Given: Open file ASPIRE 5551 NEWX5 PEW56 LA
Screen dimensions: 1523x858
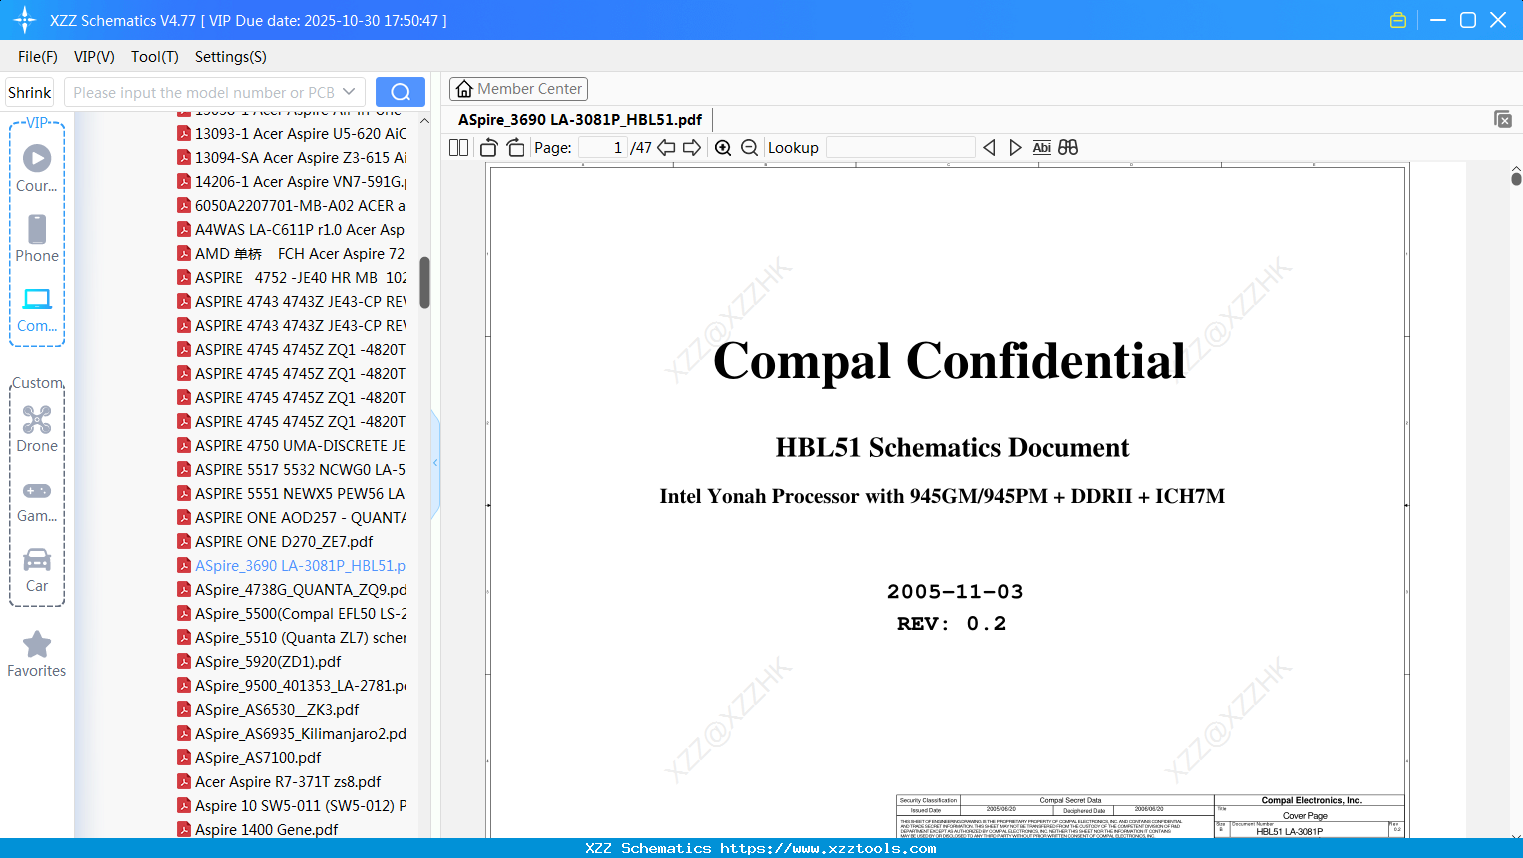Looking at the screenshot, I should point(292,494).
